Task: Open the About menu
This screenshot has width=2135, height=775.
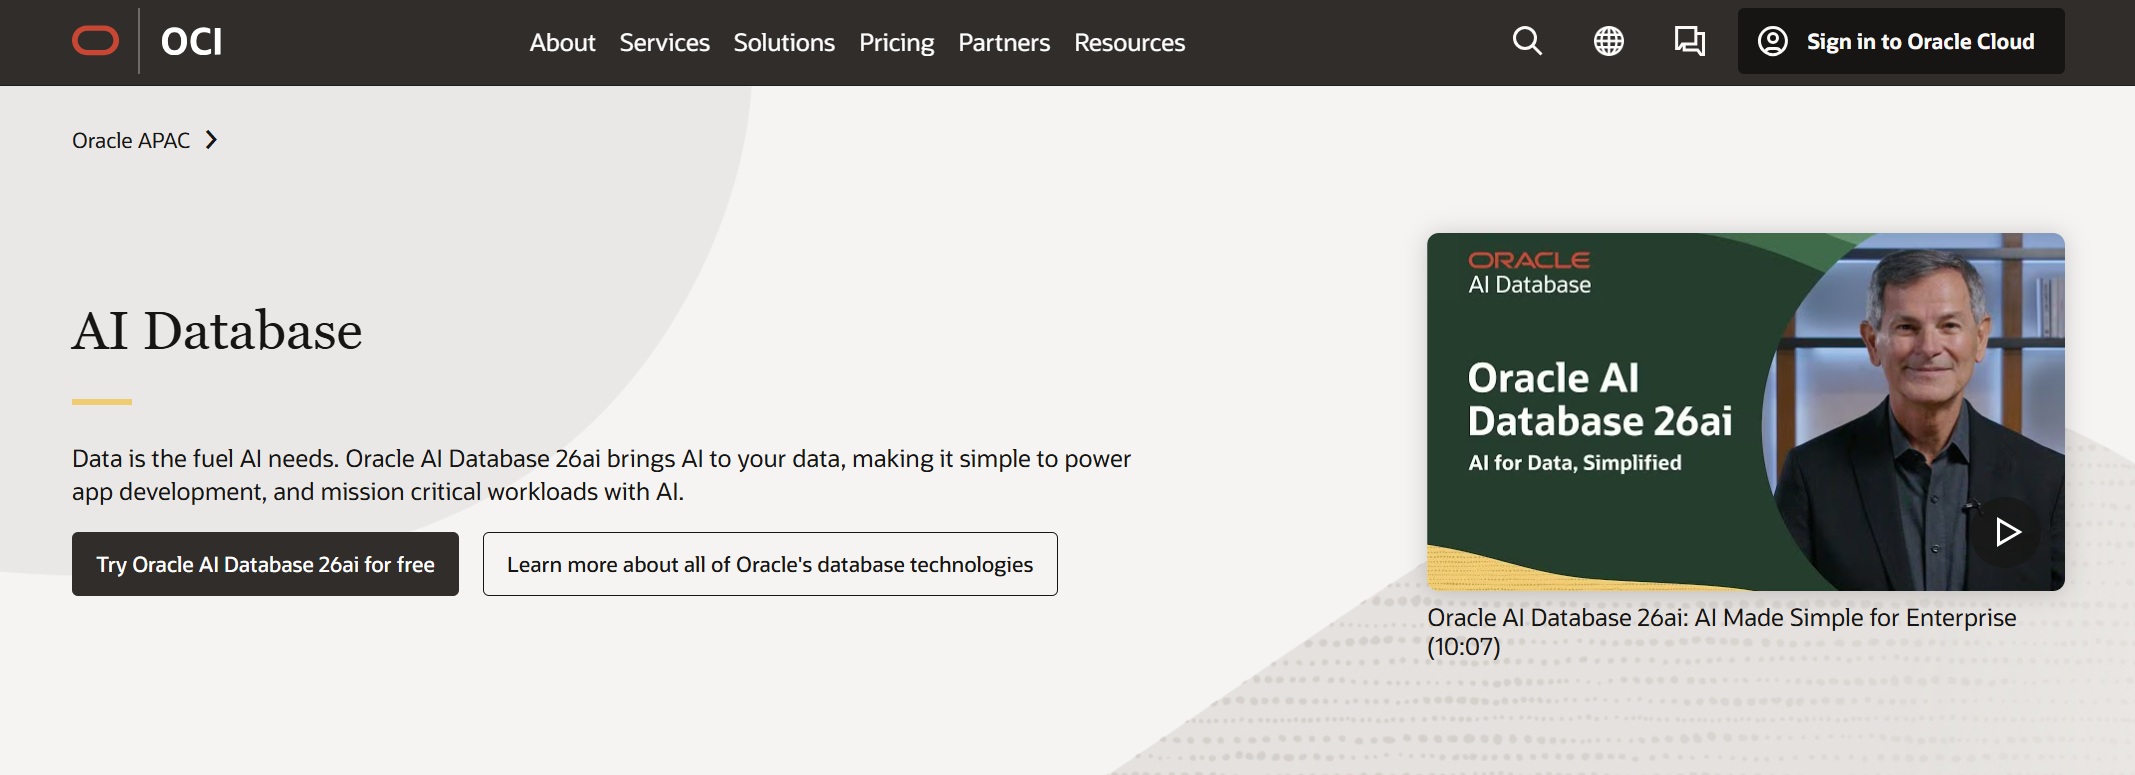Action: [562, 43]
